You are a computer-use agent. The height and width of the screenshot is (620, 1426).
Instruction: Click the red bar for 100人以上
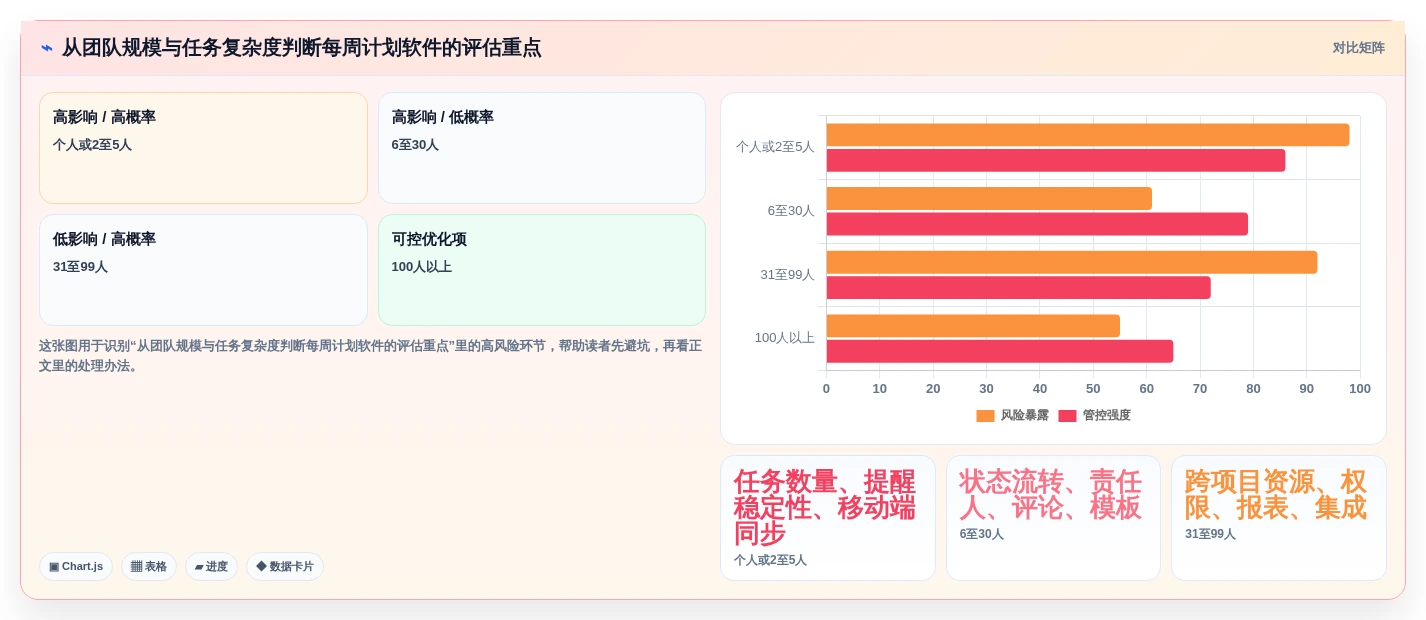point(1000,351)
